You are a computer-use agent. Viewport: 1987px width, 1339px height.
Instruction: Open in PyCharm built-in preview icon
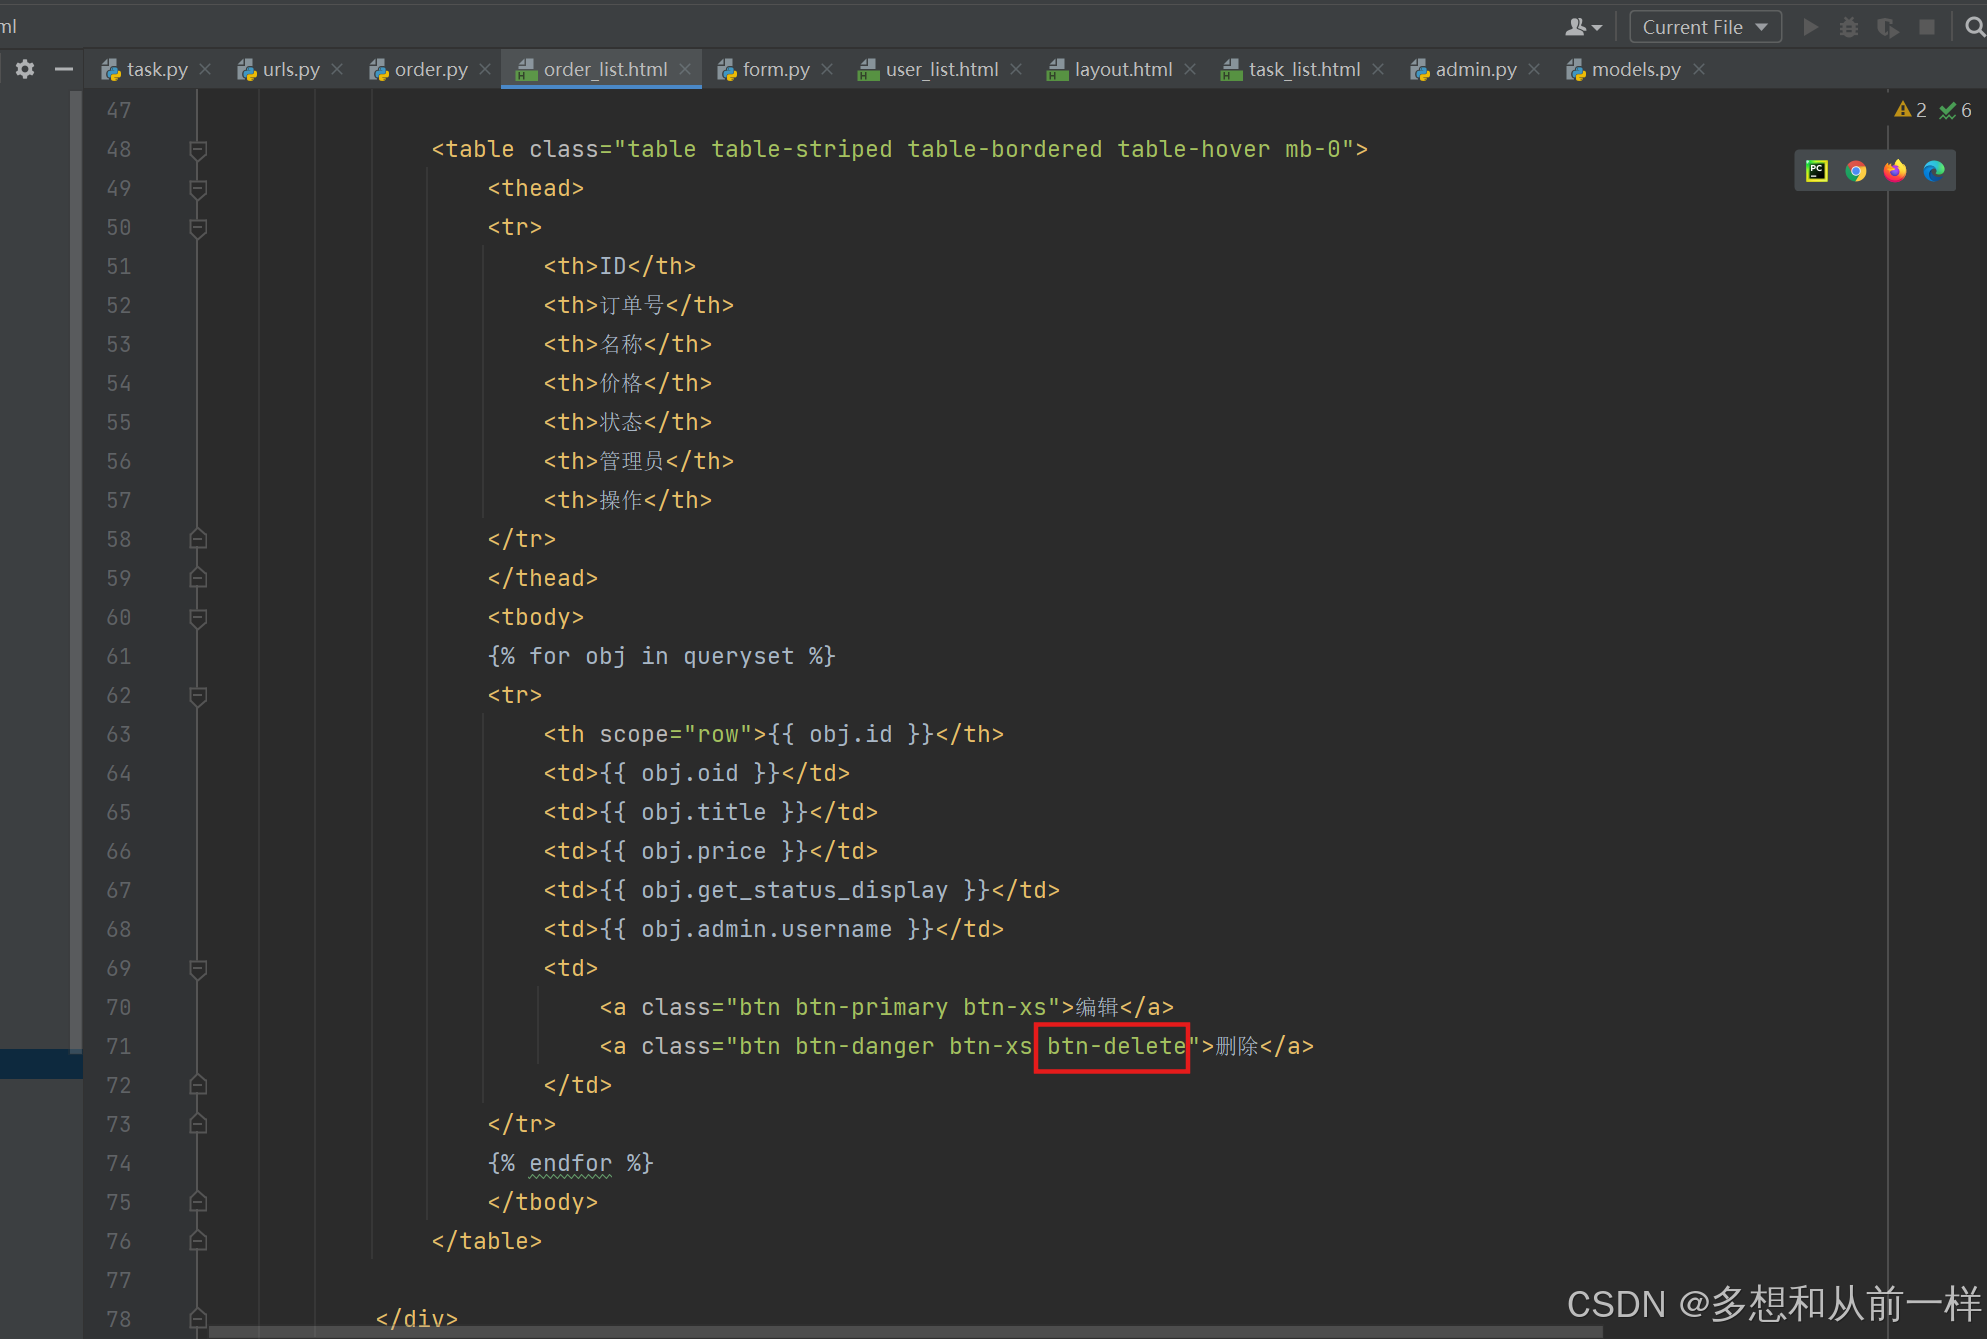[x=1817, y=171]
